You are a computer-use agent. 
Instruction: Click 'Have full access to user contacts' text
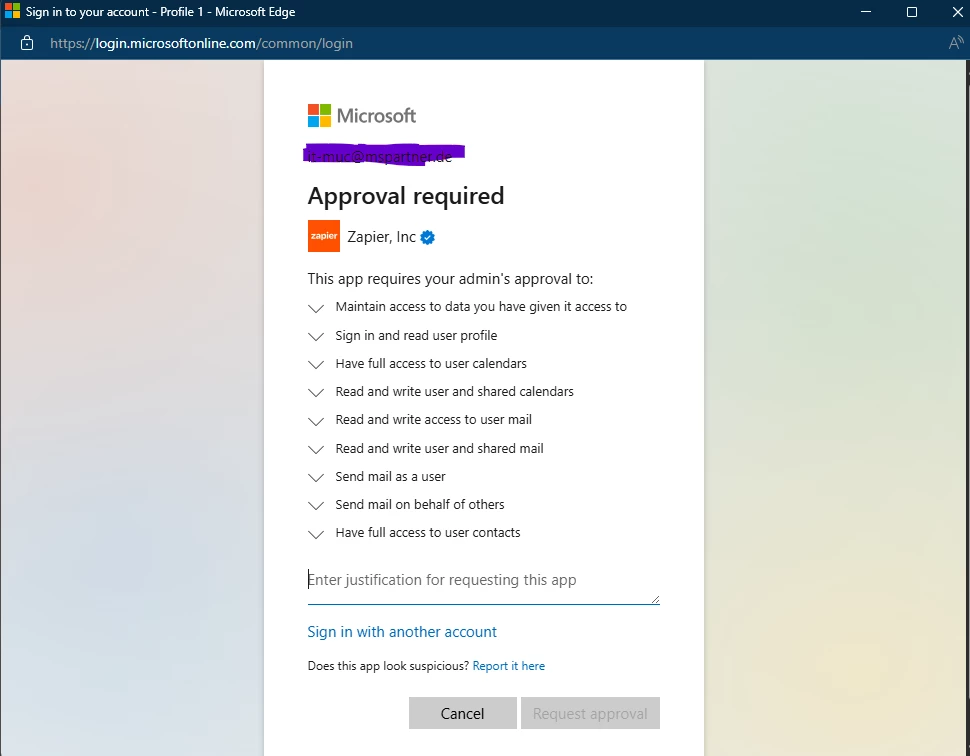(x=427, y=533)
